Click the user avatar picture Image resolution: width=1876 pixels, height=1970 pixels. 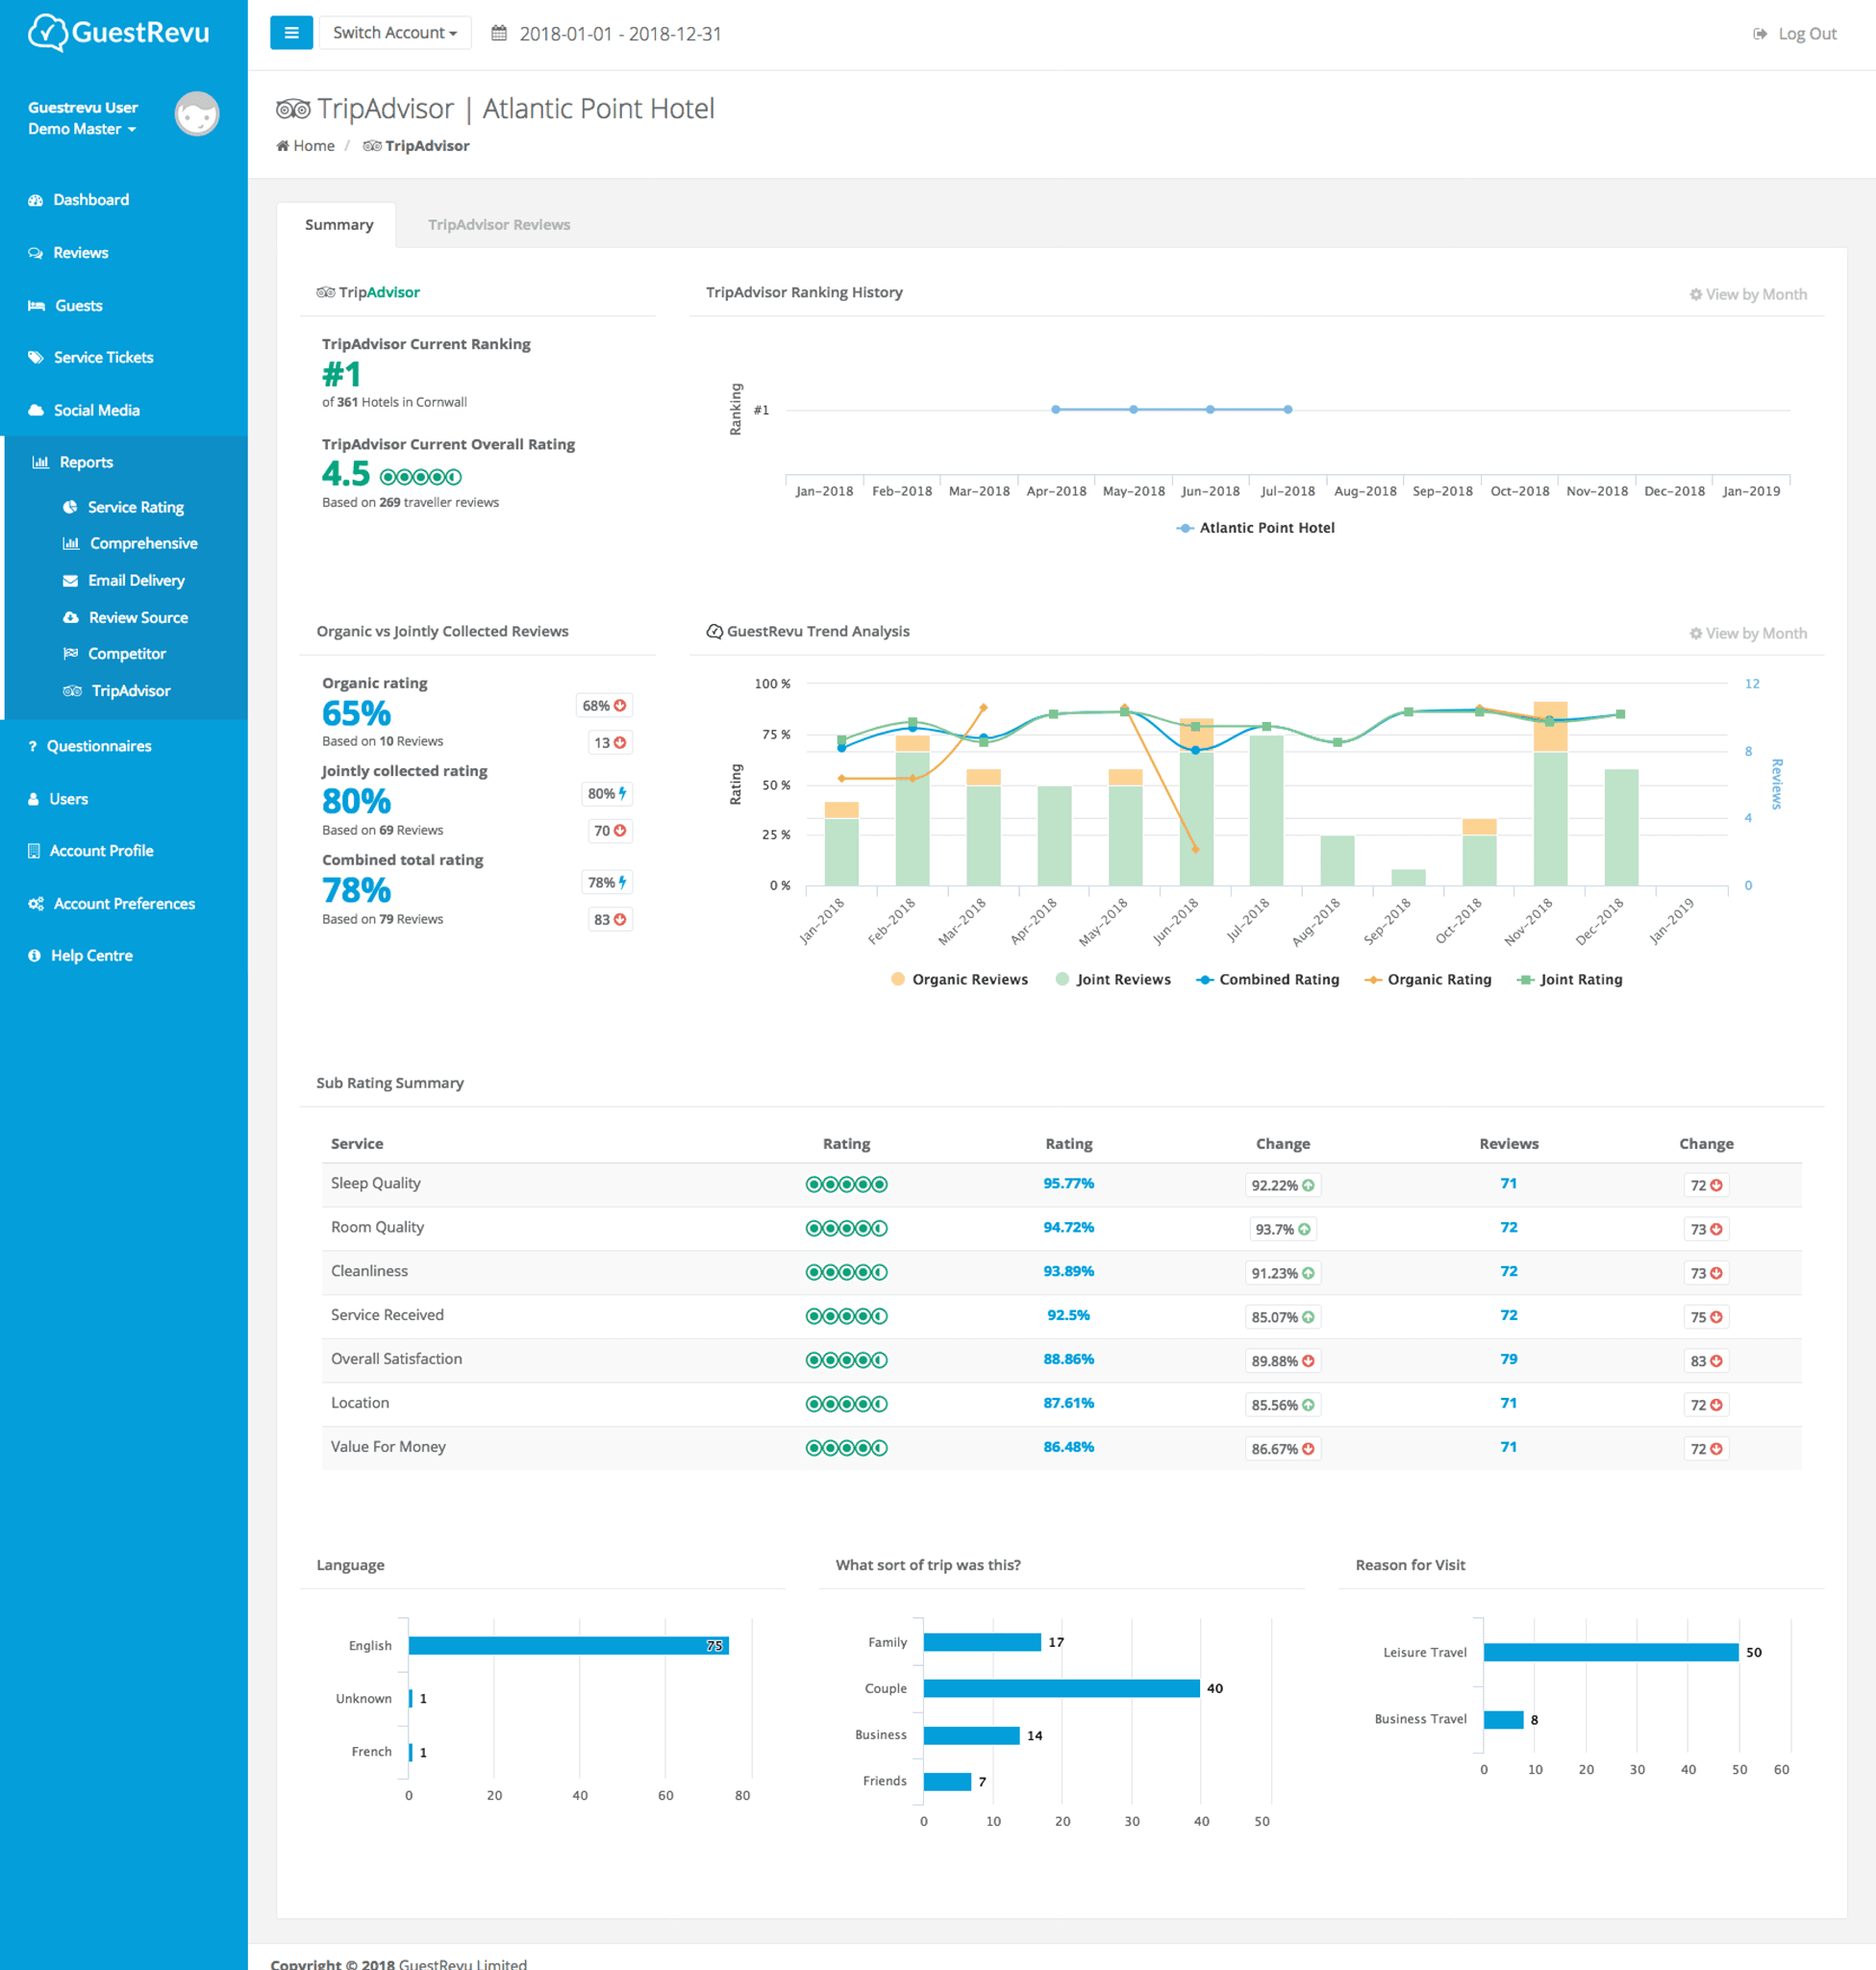[196, 114]
